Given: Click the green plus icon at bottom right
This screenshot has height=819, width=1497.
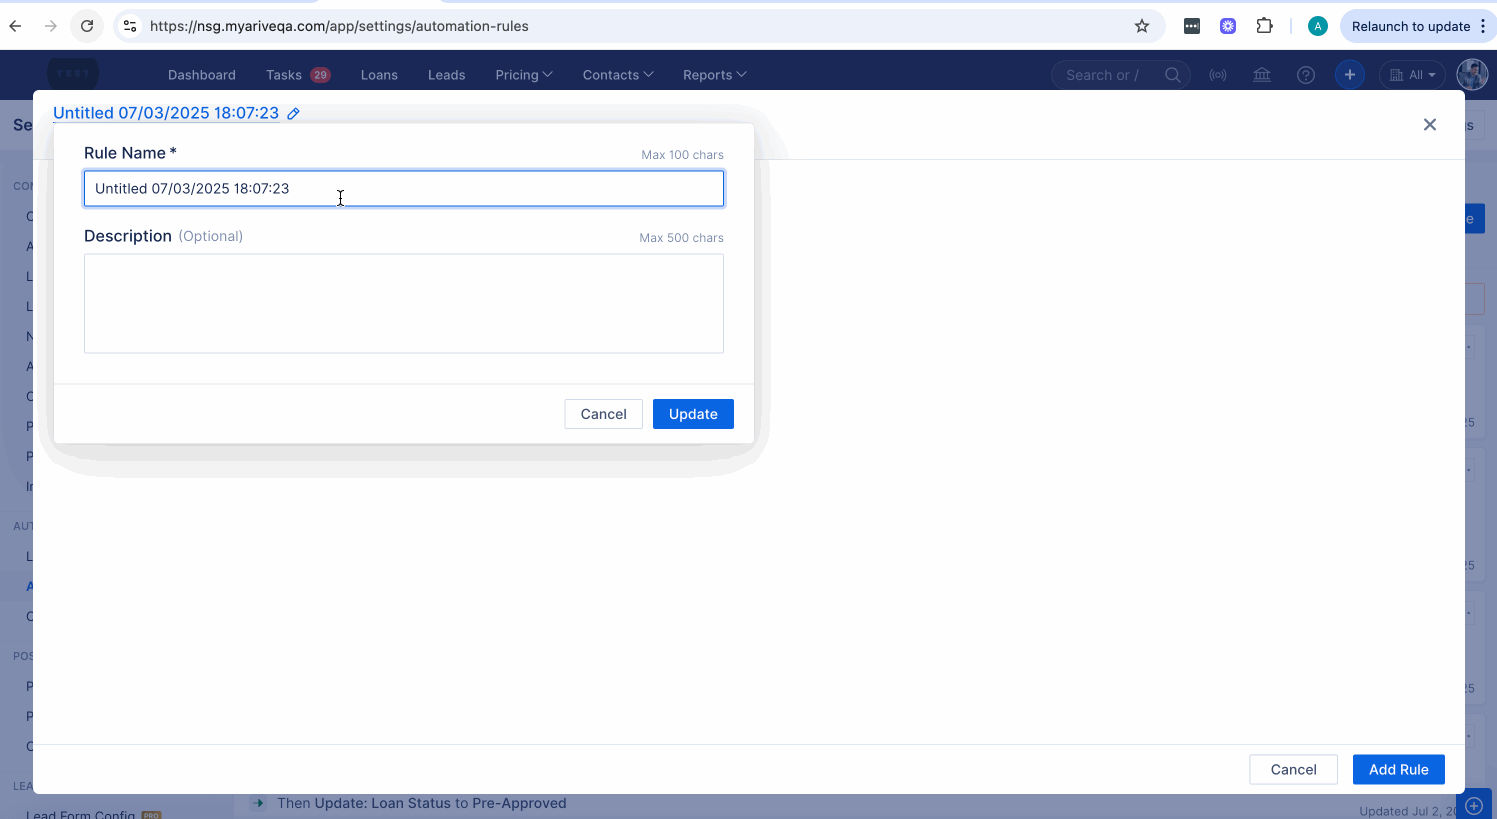Looking at the screenshot, I should 1472,804.
